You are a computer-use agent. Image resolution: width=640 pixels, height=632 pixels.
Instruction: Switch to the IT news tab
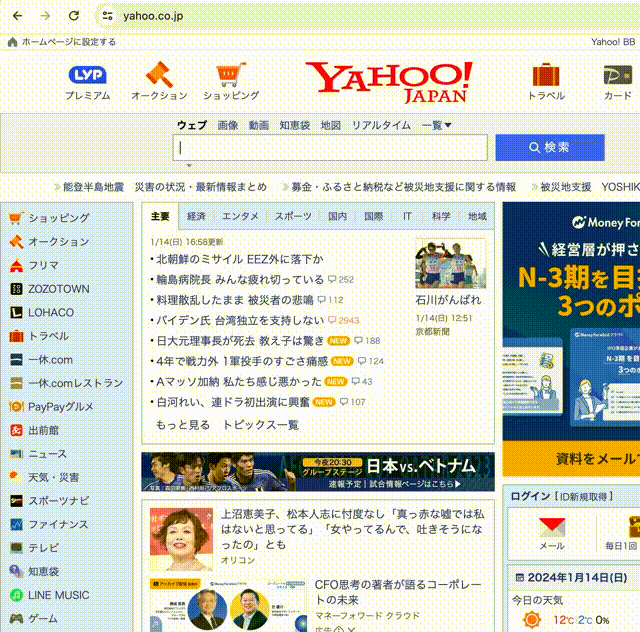coord(407,216)
